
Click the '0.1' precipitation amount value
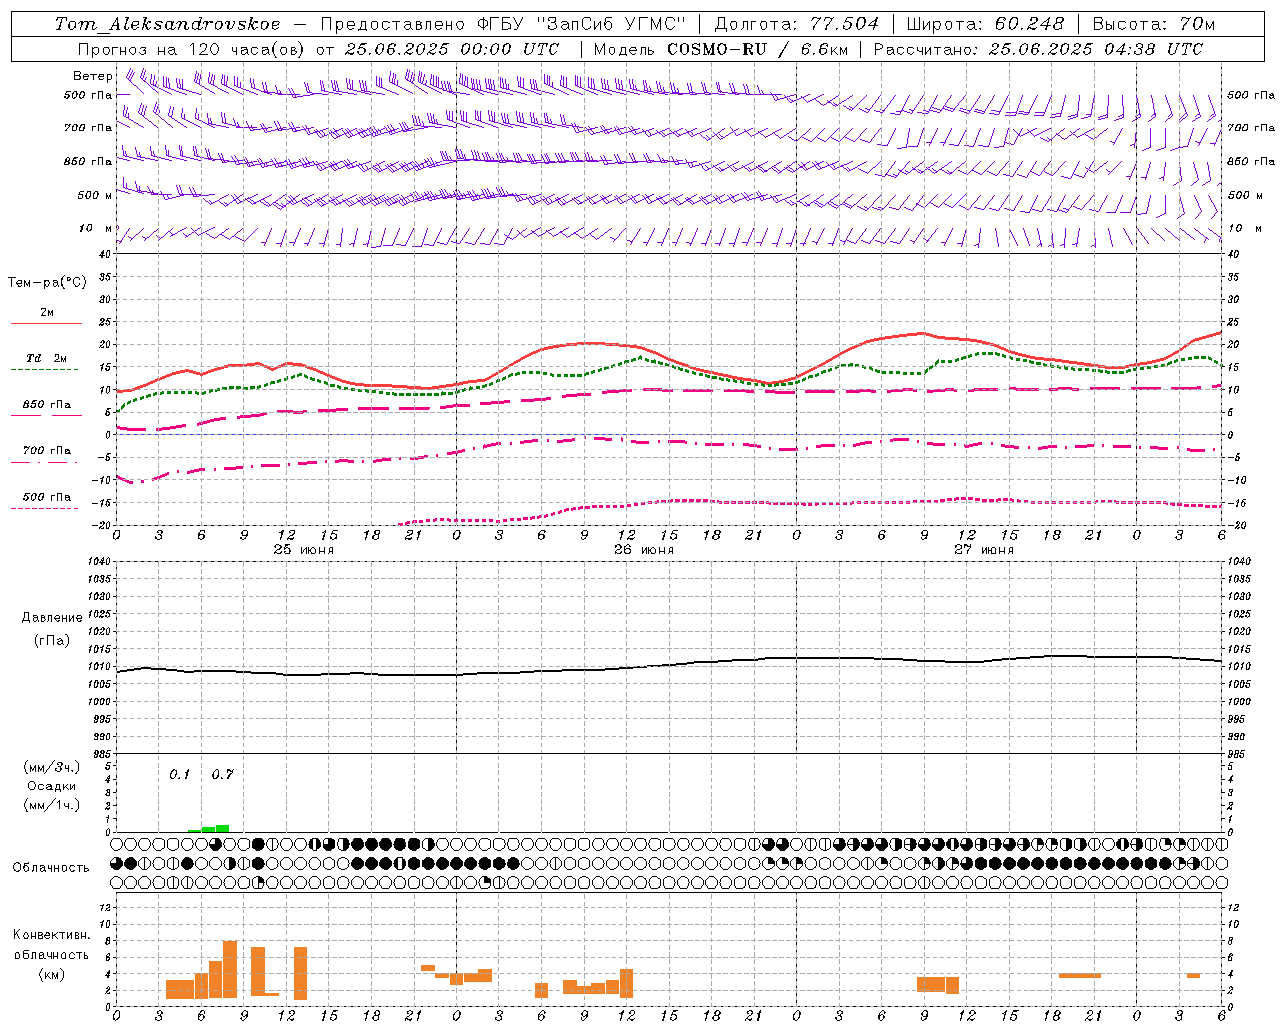click(x=179, y=775)
